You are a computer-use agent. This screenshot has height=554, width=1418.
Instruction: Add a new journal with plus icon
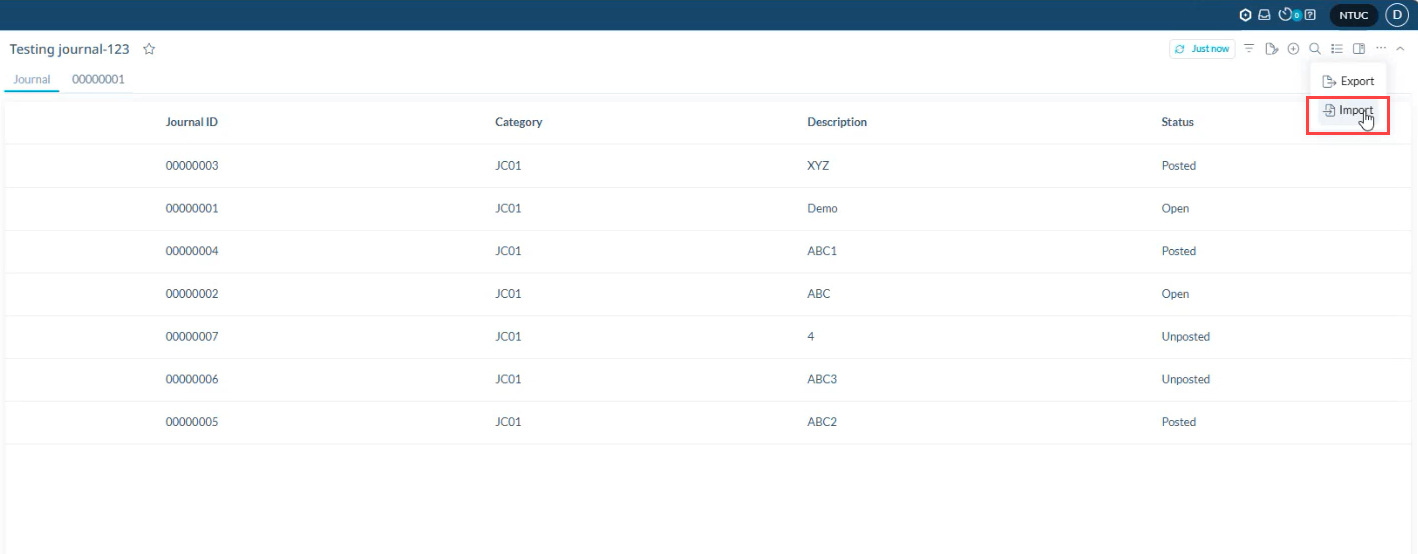(x=1293, y=49)
